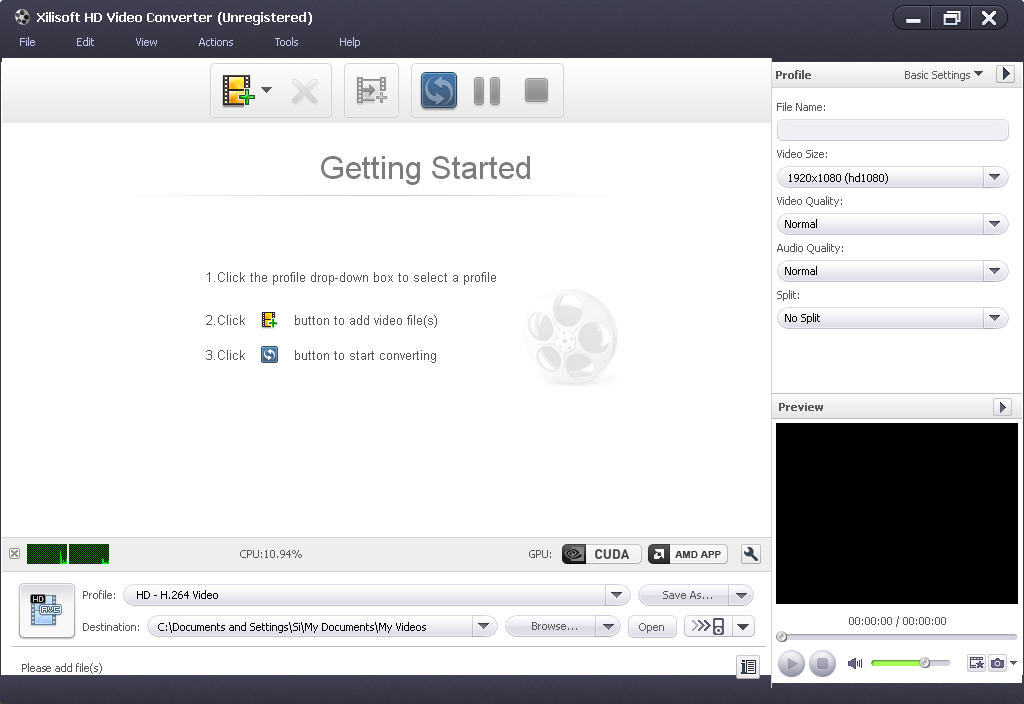
Task: Click the settings wrench icon near GPU options
Action: tap(750, 554)
